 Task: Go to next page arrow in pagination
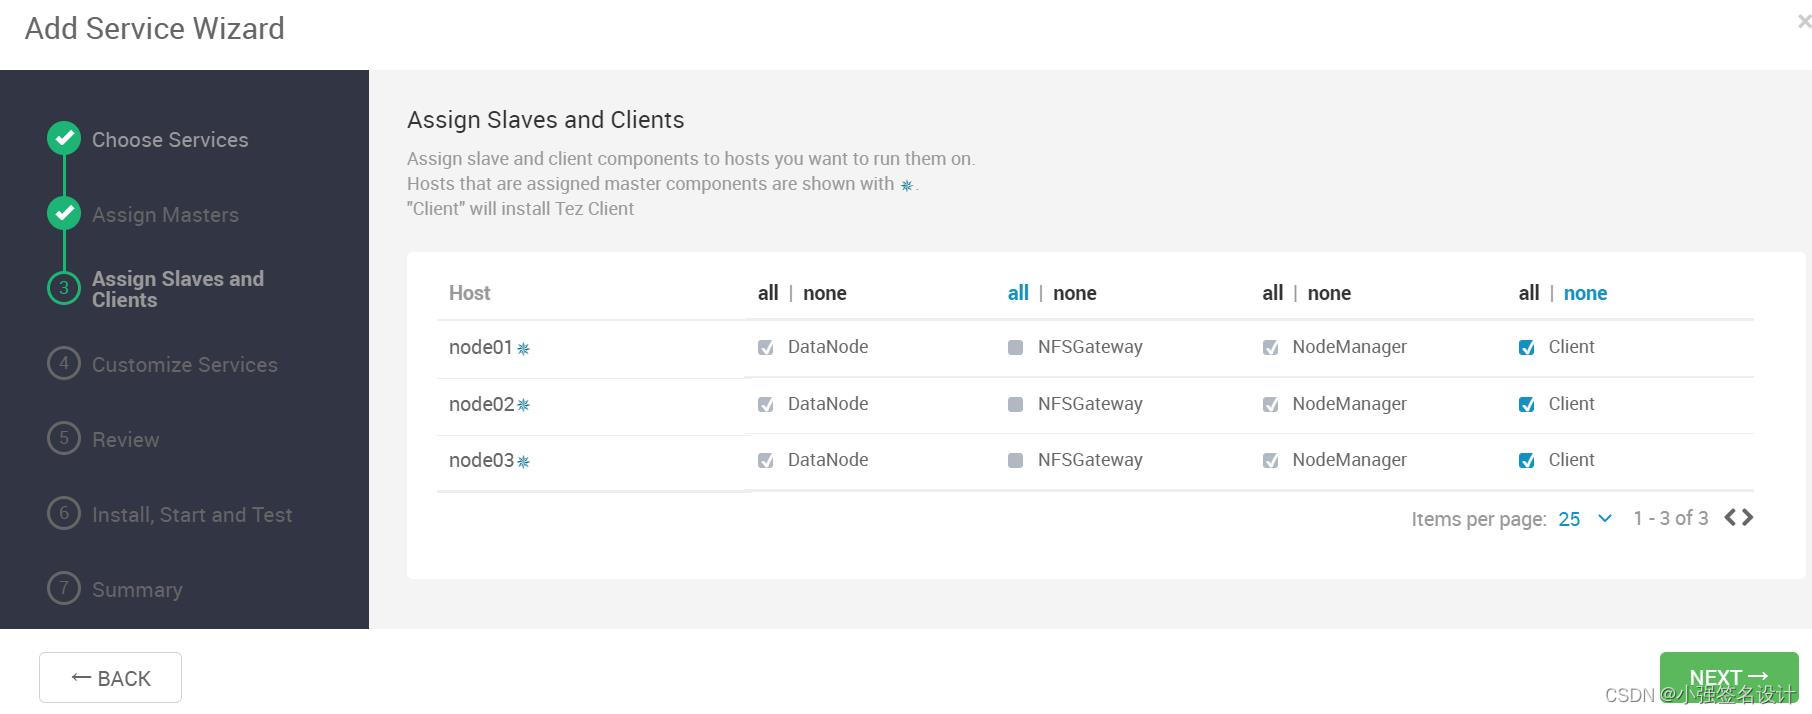pyautogui.click(x=1747, y=517)
